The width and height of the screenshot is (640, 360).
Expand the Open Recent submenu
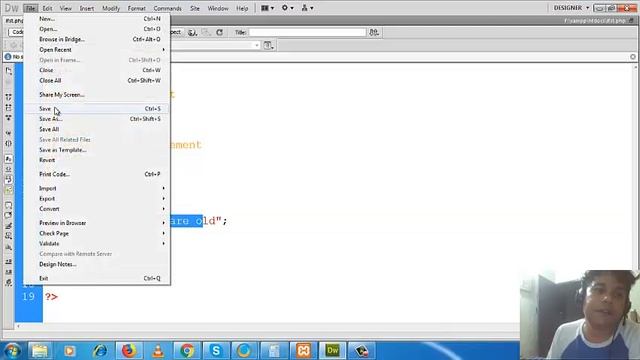tap(97, 50)
